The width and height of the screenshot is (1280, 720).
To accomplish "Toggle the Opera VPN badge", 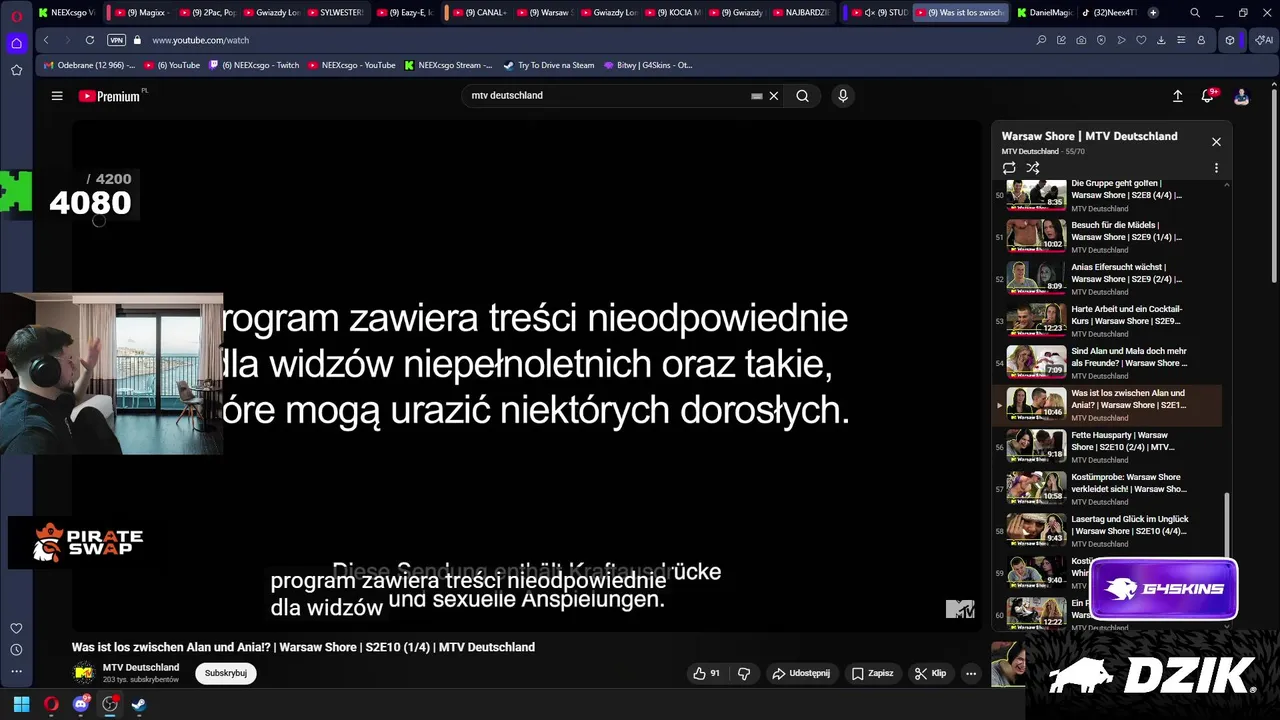I will pyautogui.click(x=116, y=40).
